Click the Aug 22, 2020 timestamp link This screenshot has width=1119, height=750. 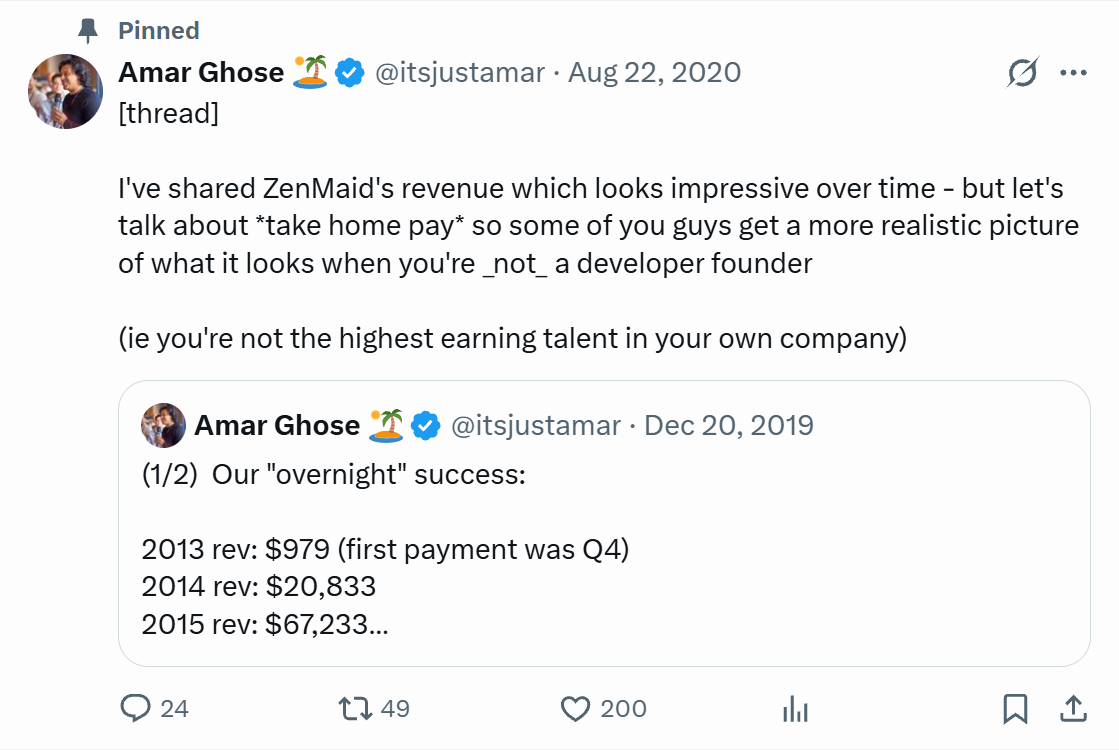[654, 71]
